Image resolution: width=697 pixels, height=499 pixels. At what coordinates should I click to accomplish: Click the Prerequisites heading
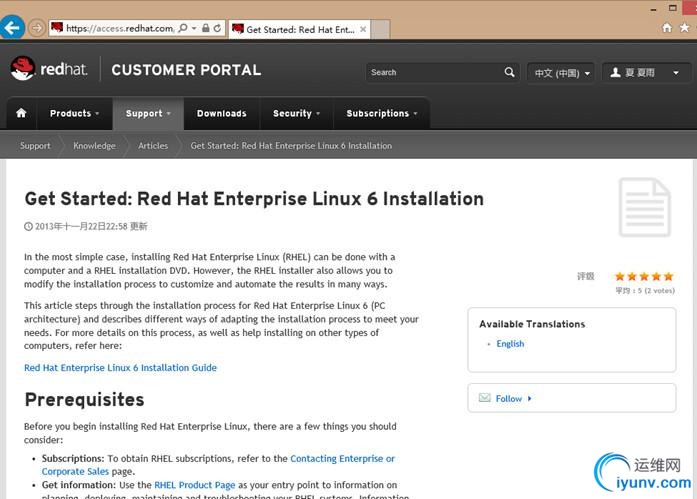(x=84, y=399)
